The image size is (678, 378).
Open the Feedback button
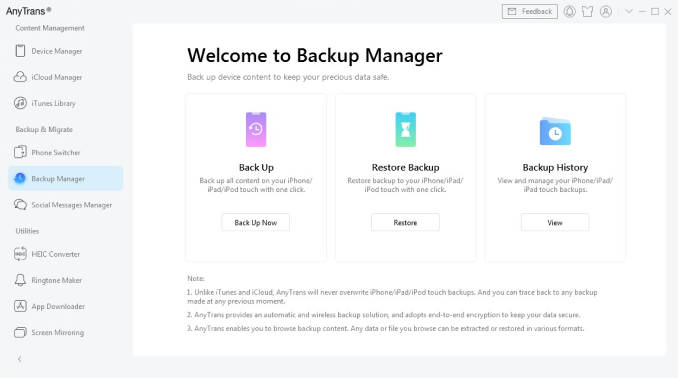(x=530, y=12)
